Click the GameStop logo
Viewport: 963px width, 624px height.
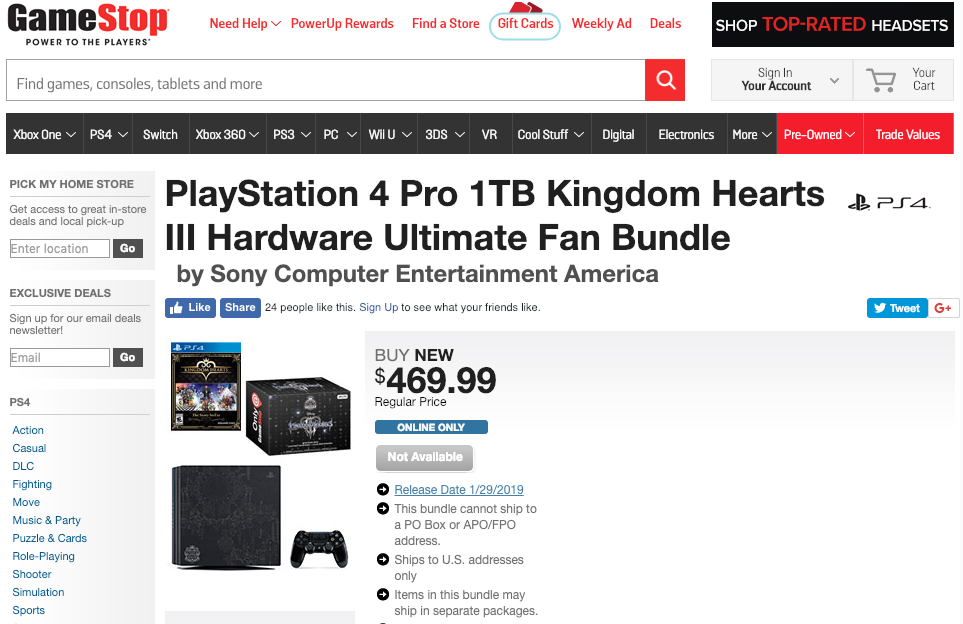tap(87, 25)
